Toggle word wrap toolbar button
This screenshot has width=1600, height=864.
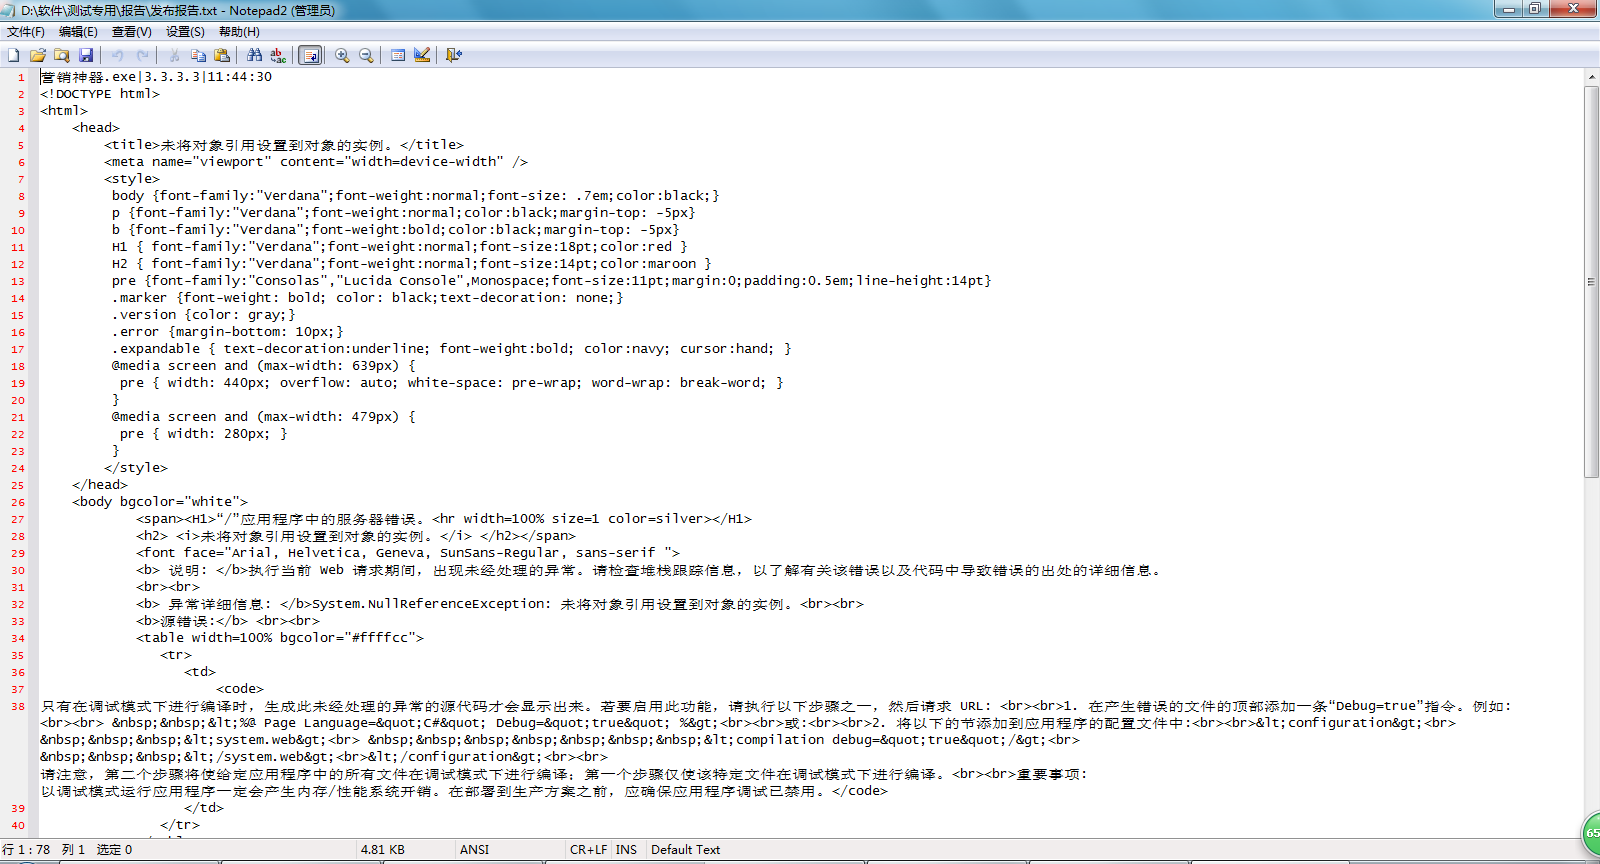(311, 55)
